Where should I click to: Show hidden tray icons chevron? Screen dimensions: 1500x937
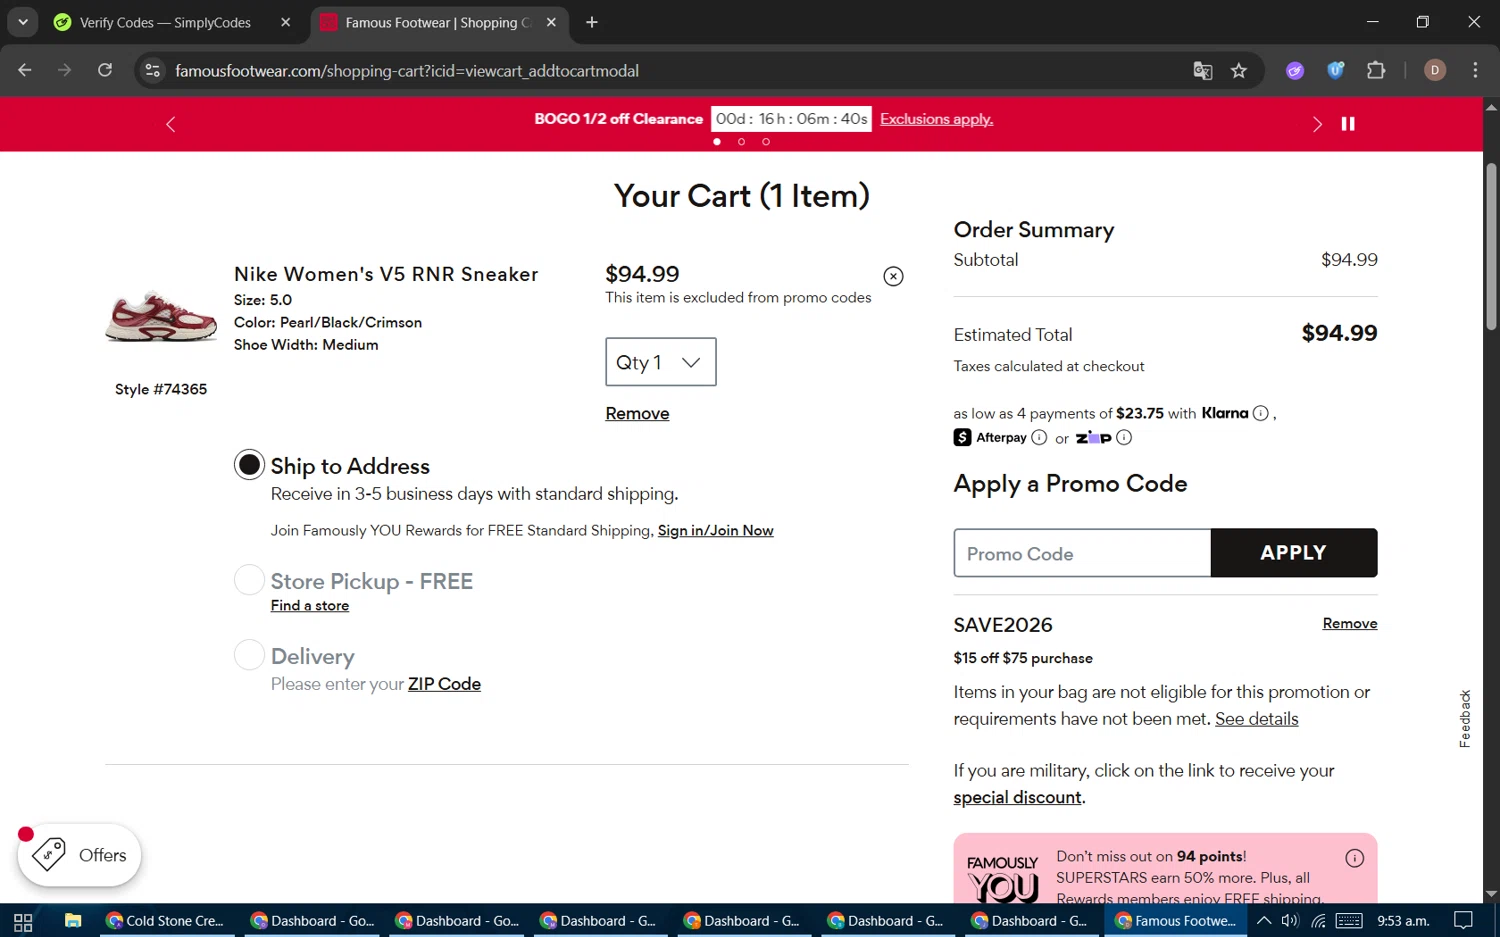click(1264, 921)
